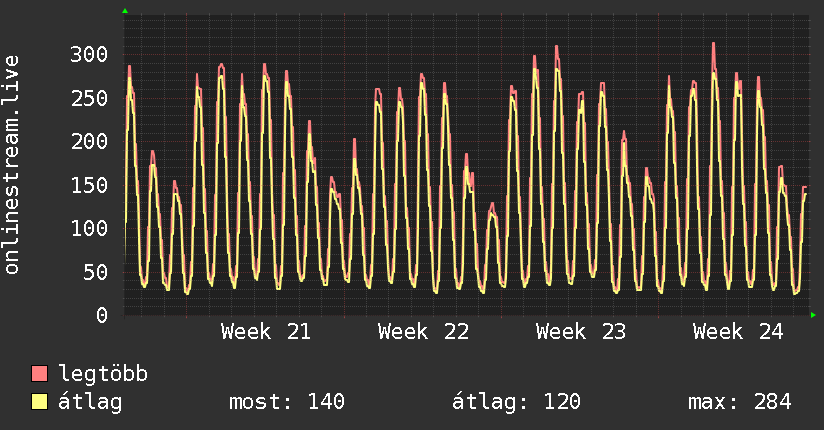Image resolution: width=824 pixels, height=430 pixels.
Task: Click the green arrow atop the Y axis
Action: click(125, 11)
